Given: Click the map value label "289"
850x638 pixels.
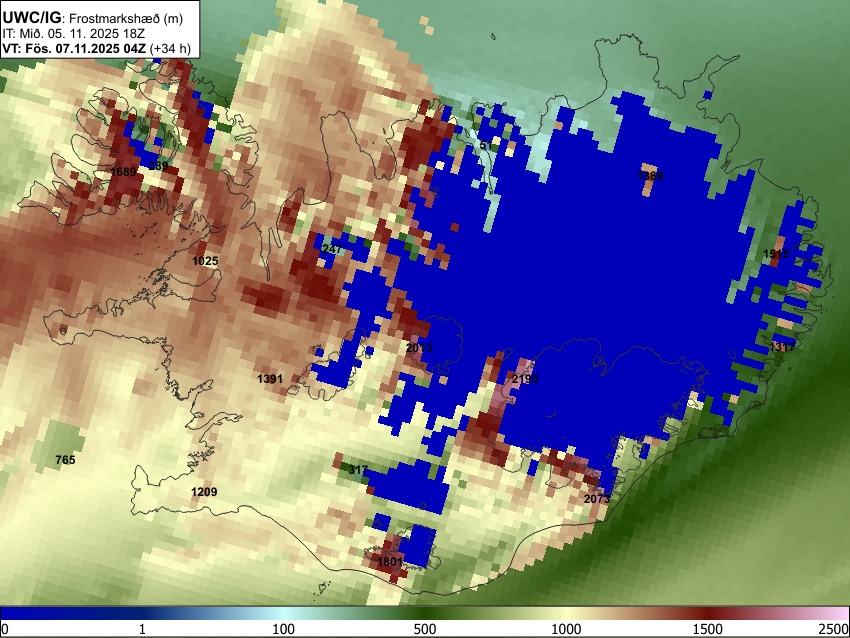Looking at the screenshot, I should (x=158, y=166).
